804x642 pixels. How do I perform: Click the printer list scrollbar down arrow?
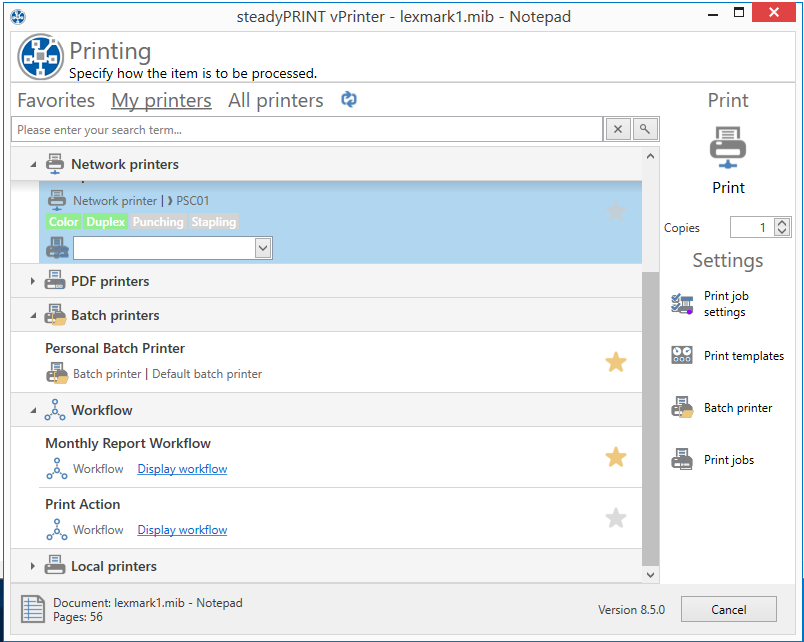pos(650,574)
